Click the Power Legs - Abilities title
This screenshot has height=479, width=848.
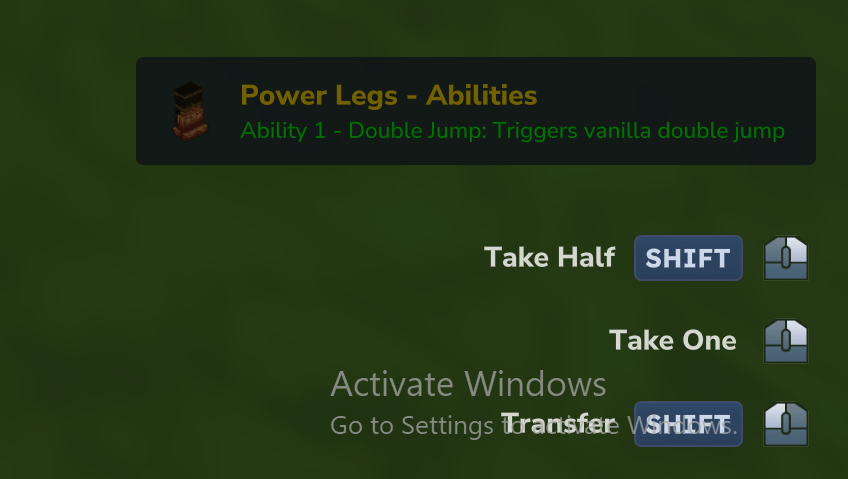click(x=388, y=96)
